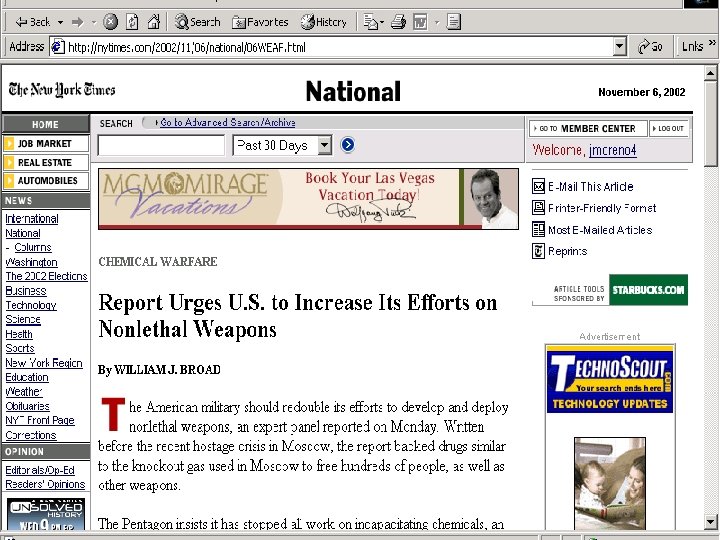Open the National news link

[x=23, y=233]
